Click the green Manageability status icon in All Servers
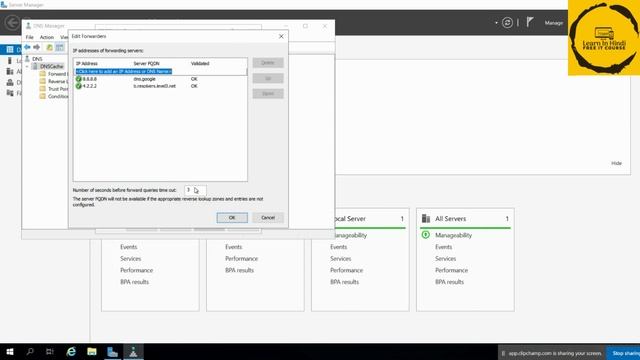640x360 pixels. (x=426, y=235)
